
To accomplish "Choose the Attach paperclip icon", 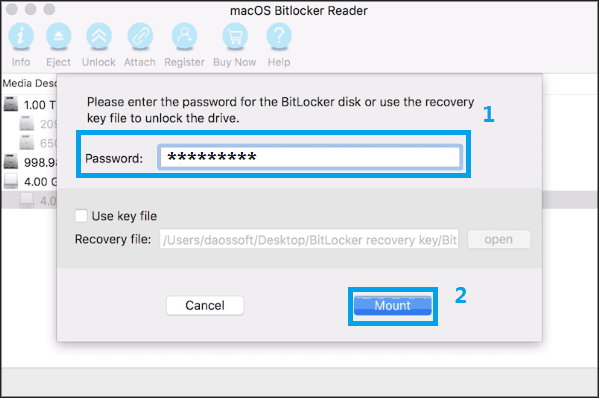I will (x=140, y=36).
